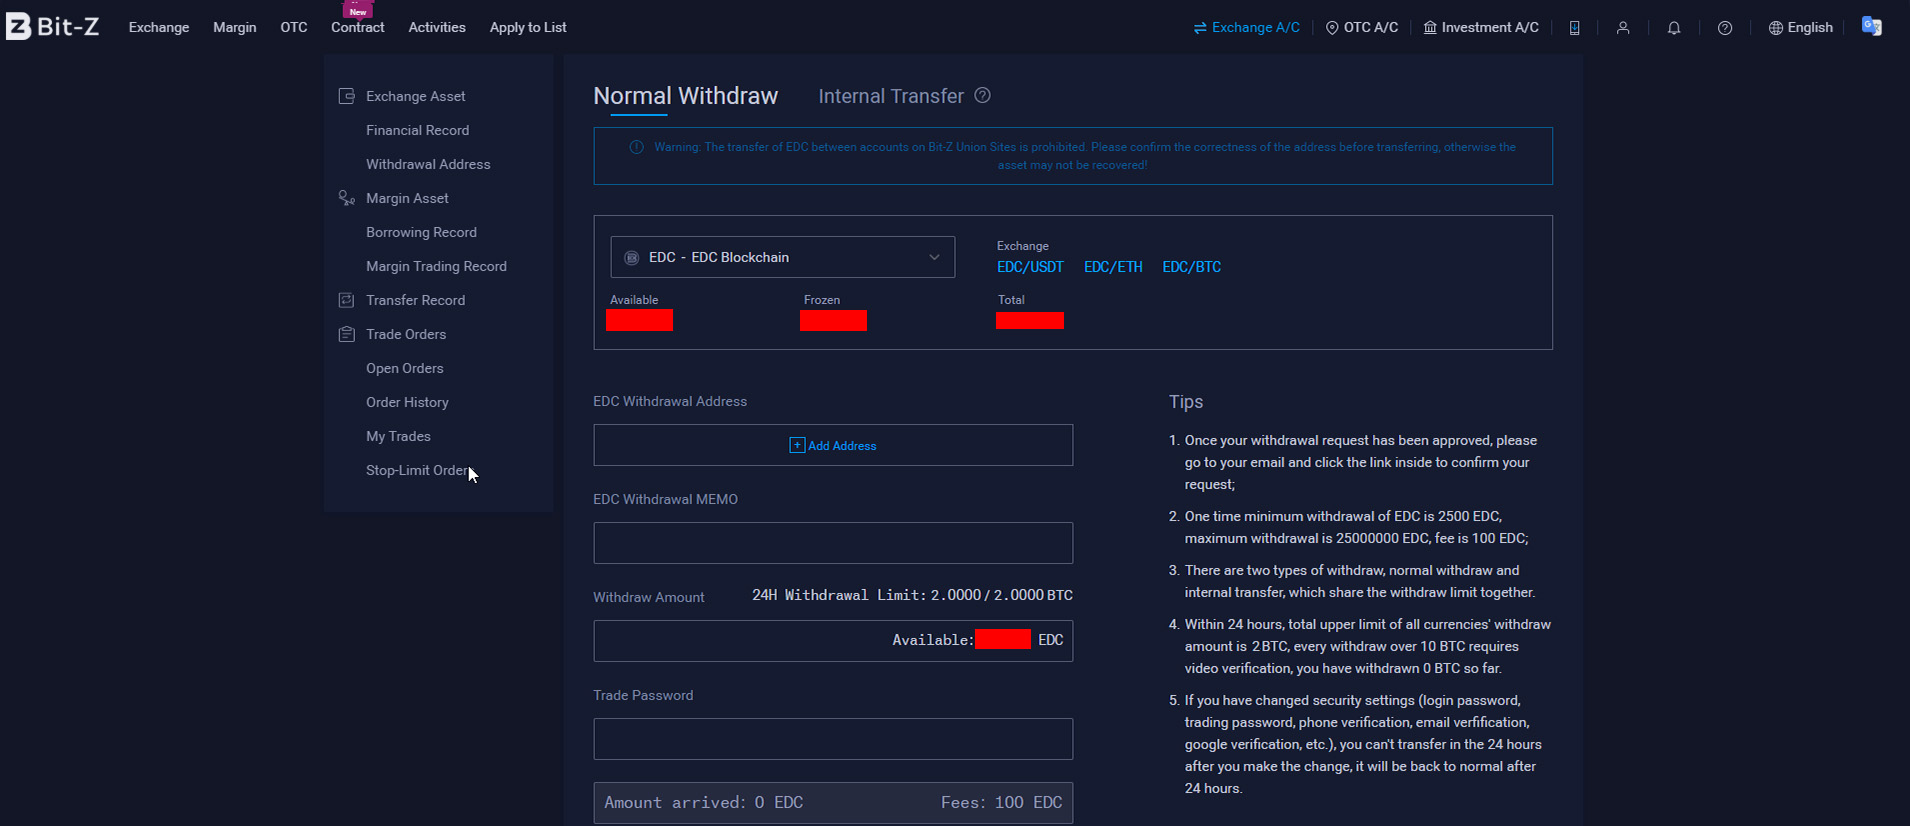The width and height of the screenshot is (1910, 826).
Task: Go to the EDC/BTC exchange pair
Action: pyautogui.click(x=1192, y=267)
